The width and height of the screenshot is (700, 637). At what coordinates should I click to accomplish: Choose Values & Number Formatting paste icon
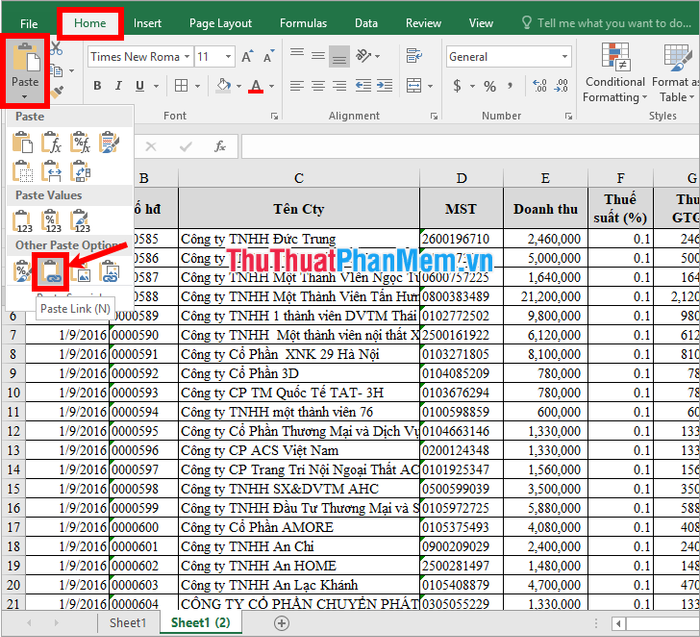tap(51, 221)
